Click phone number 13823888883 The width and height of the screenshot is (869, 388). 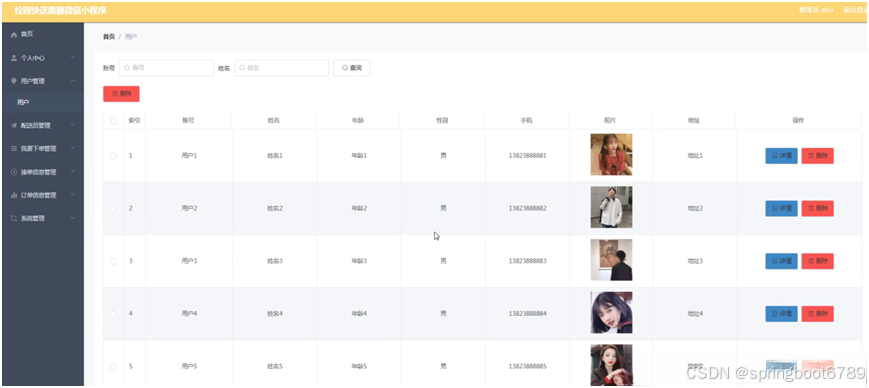[527, 261]
